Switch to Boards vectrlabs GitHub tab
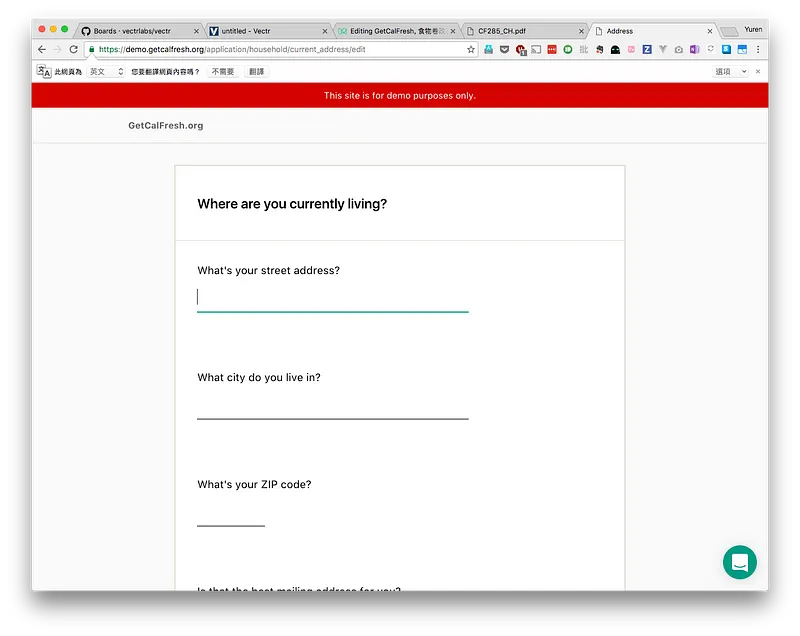The image size is (800, 636). pyautogui.click(x=139, y=31)
